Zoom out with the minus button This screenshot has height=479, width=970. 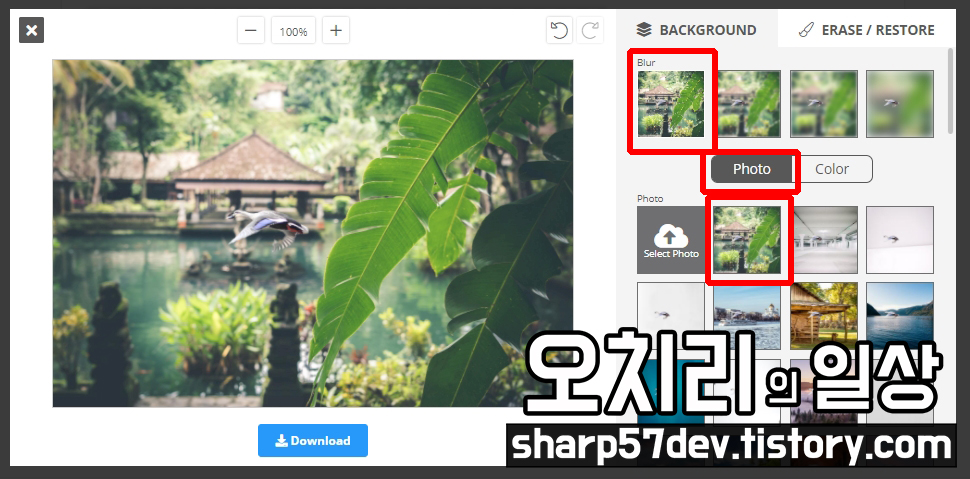251,30
